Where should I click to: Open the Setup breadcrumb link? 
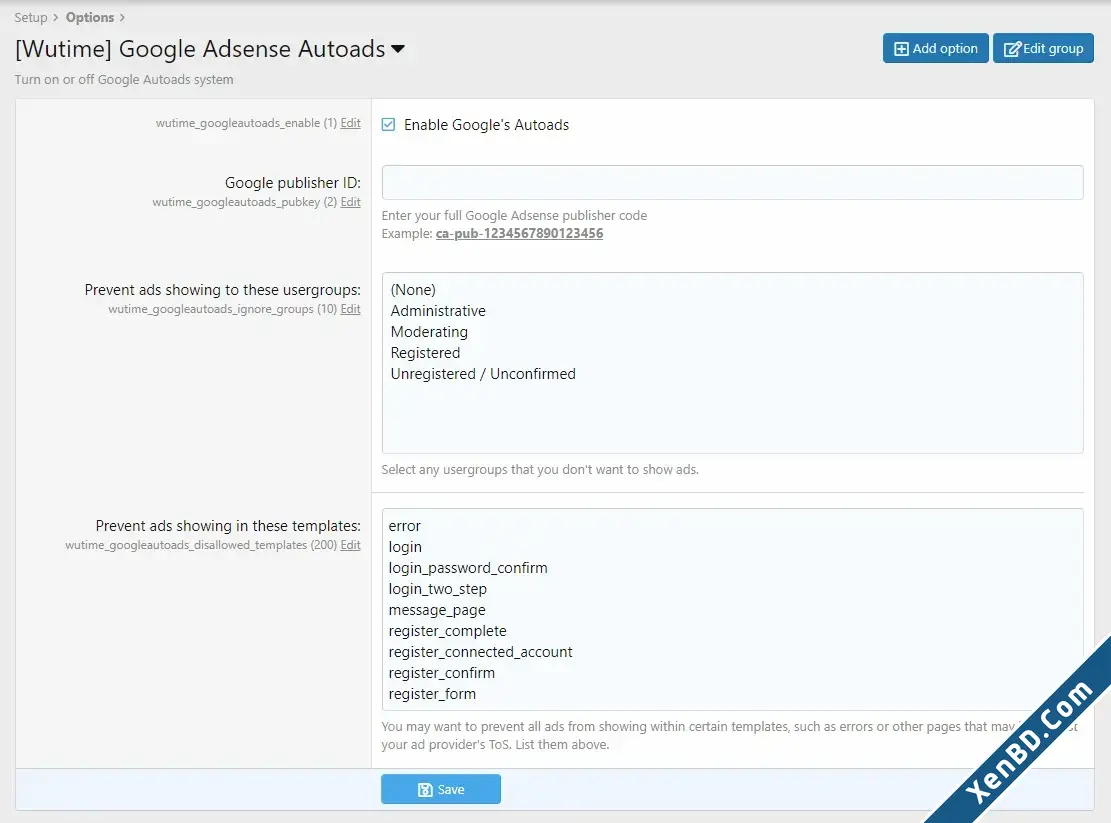click(30, 17)
